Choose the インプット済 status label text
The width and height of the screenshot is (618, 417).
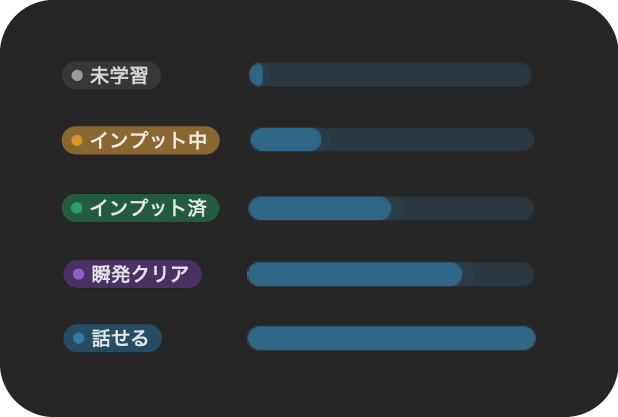[148, 208]
